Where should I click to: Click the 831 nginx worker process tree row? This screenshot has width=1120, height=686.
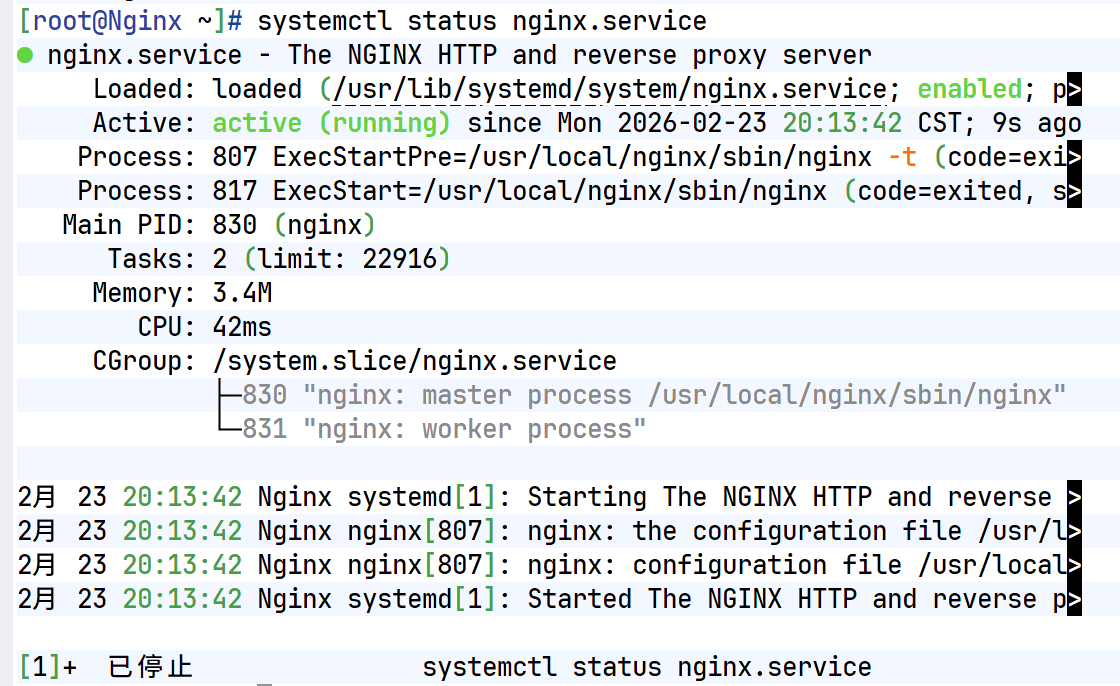click(432, 429)
